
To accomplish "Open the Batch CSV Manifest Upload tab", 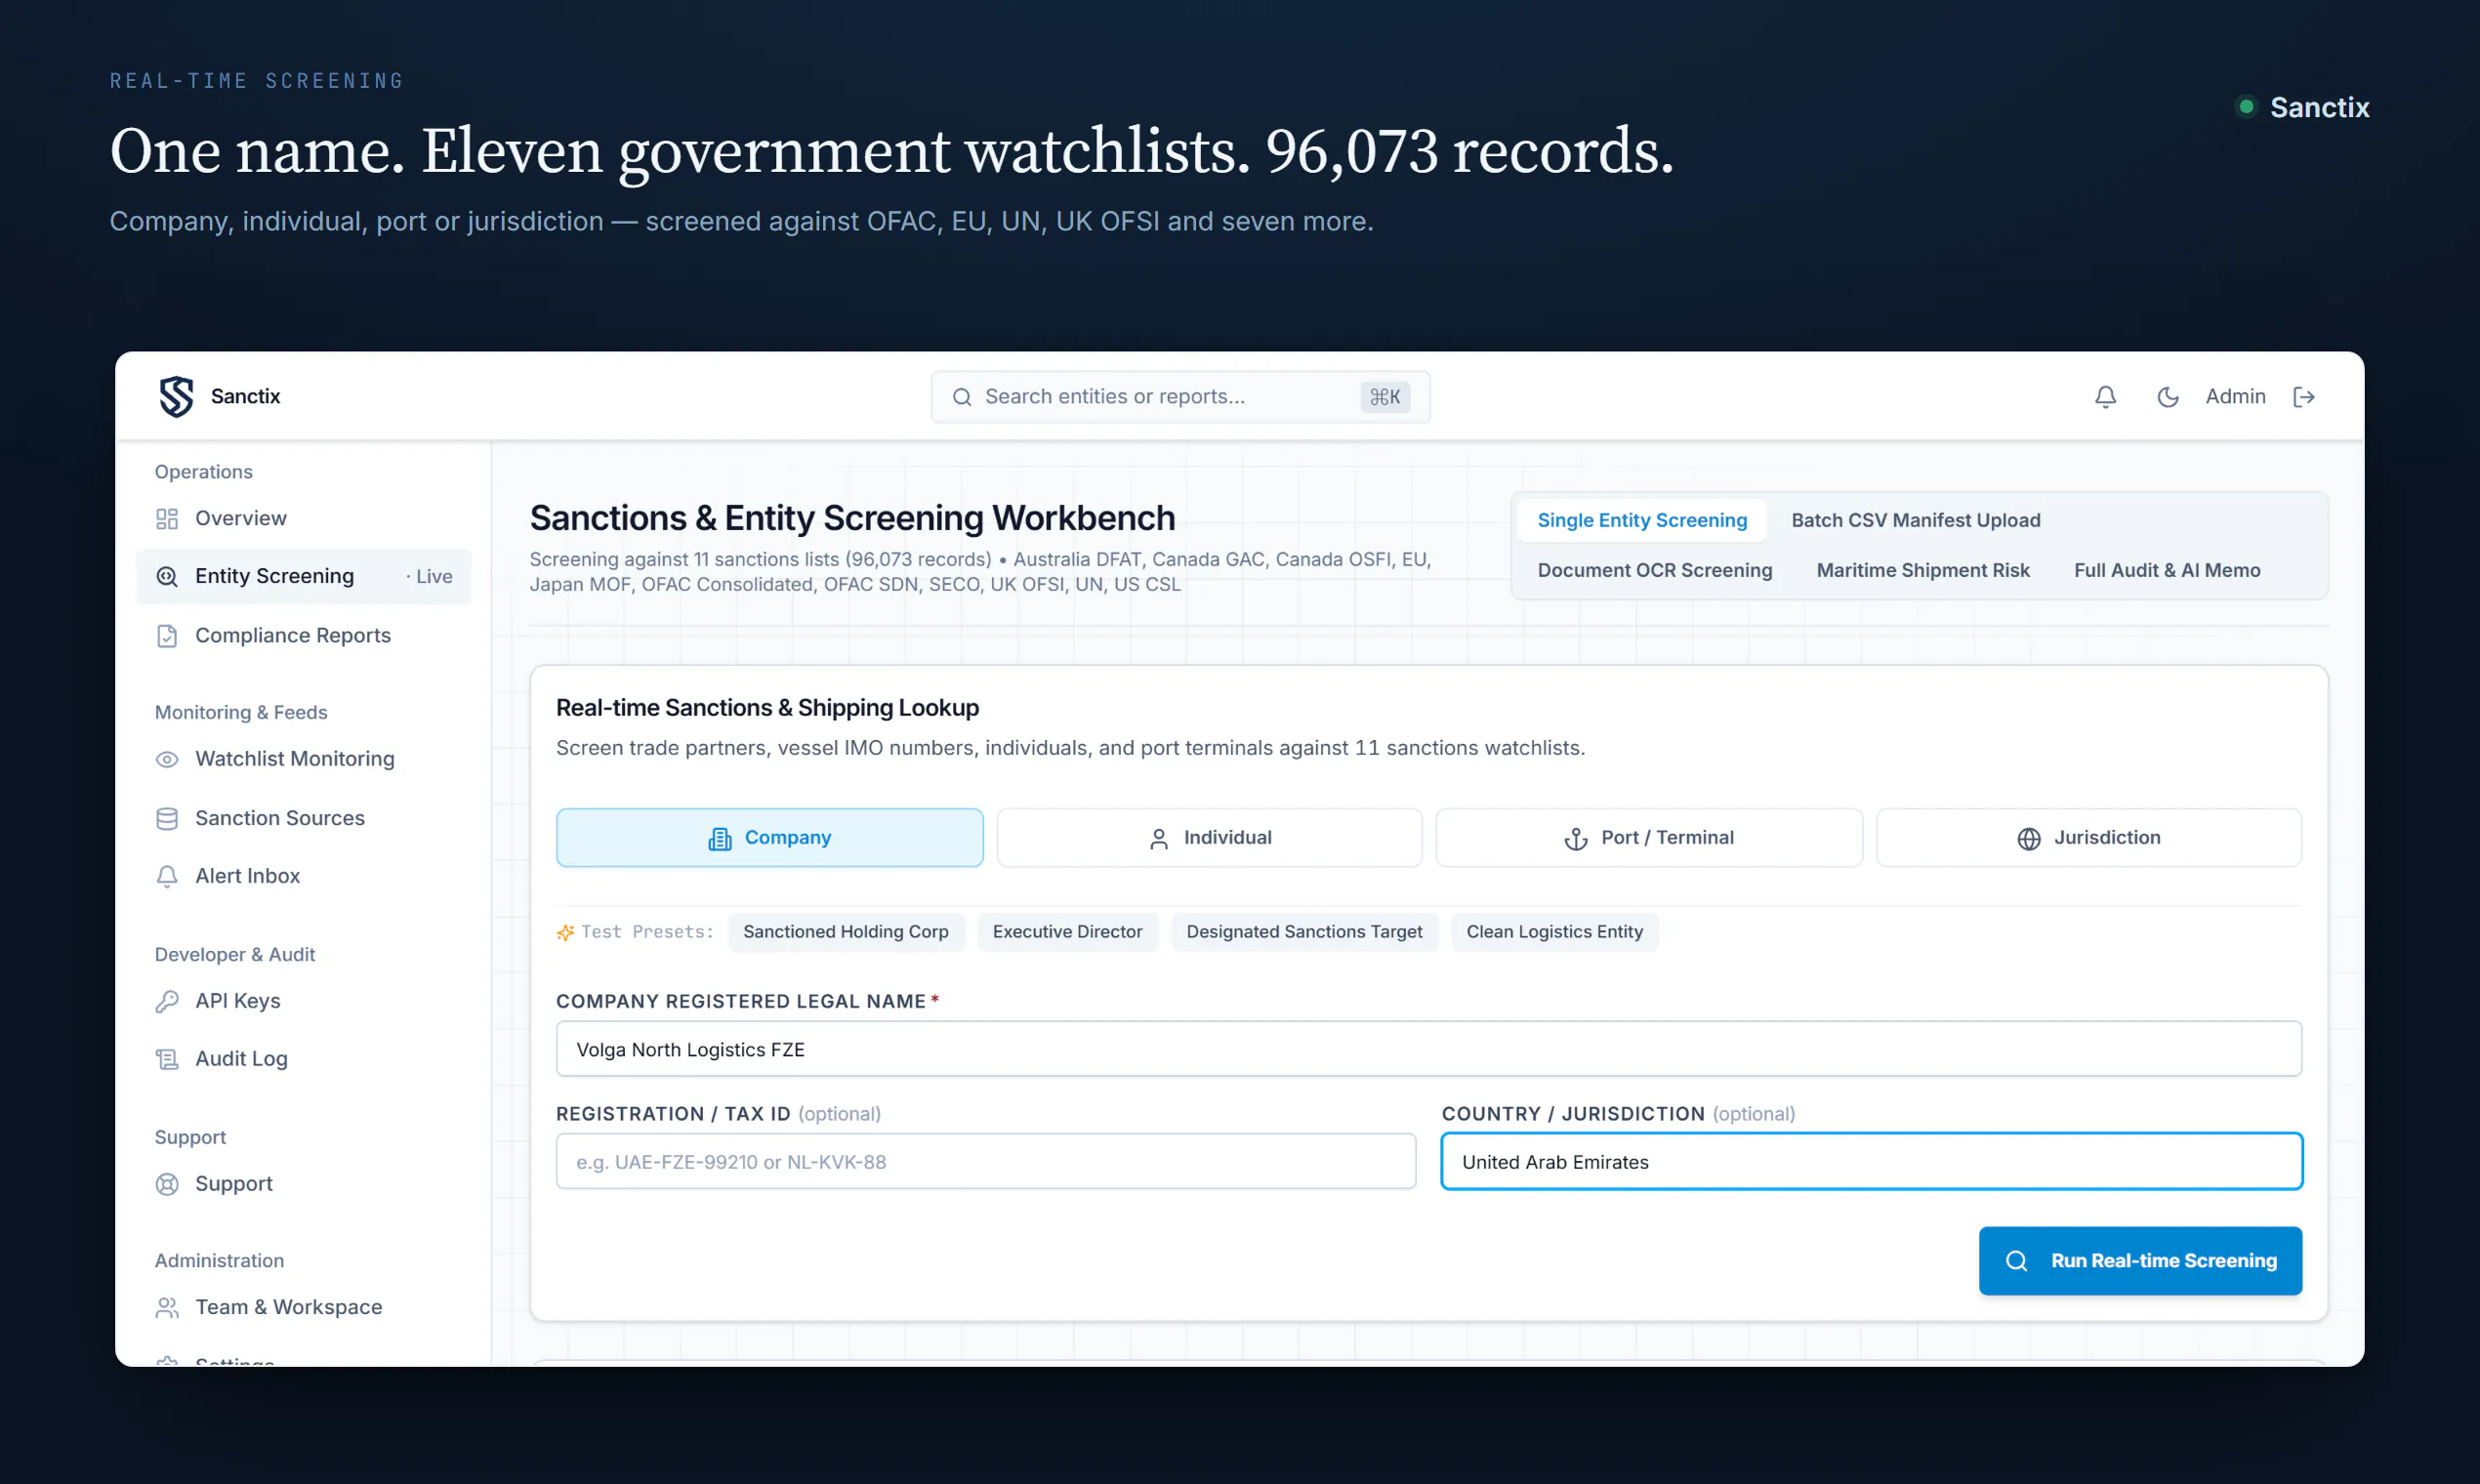I will coord(1916,520).
